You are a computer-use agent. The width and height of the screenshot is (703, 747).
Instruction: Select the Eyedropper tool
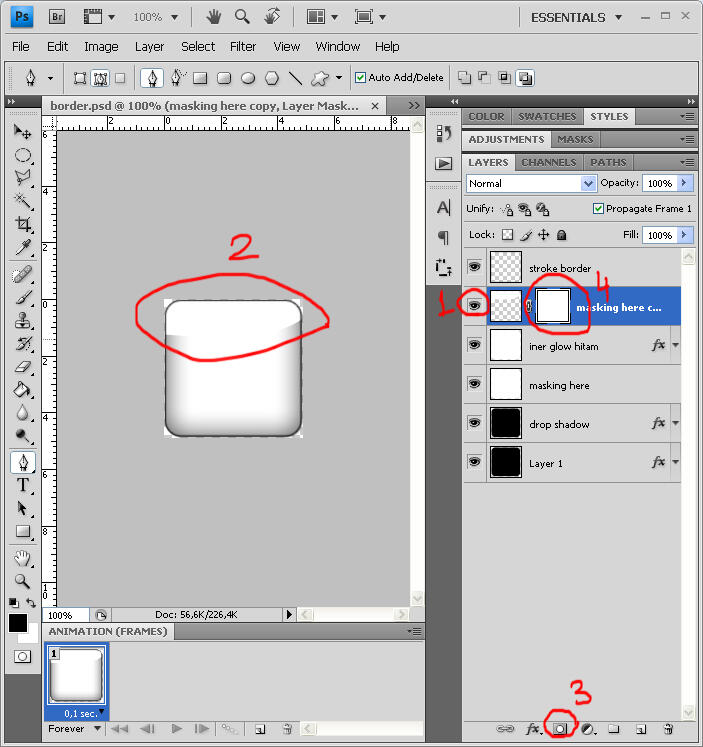point(22,247)
